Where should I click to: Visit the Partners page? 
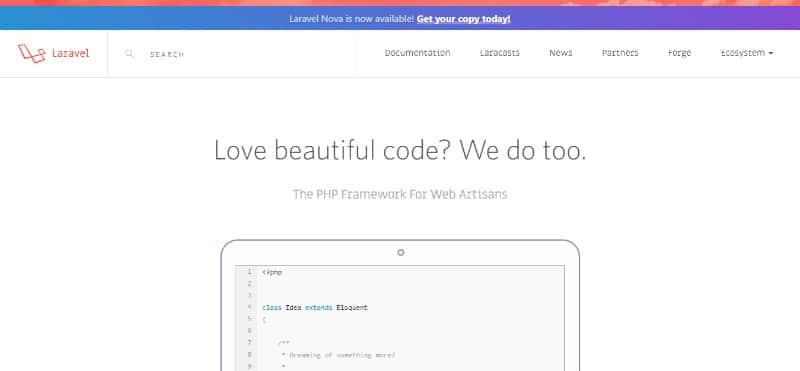(620, 53)
